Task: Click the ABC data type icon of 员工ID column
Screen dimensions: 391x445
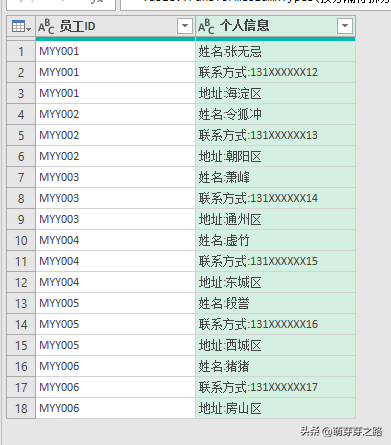Action: pyautogui.click(x=46, y=26)
